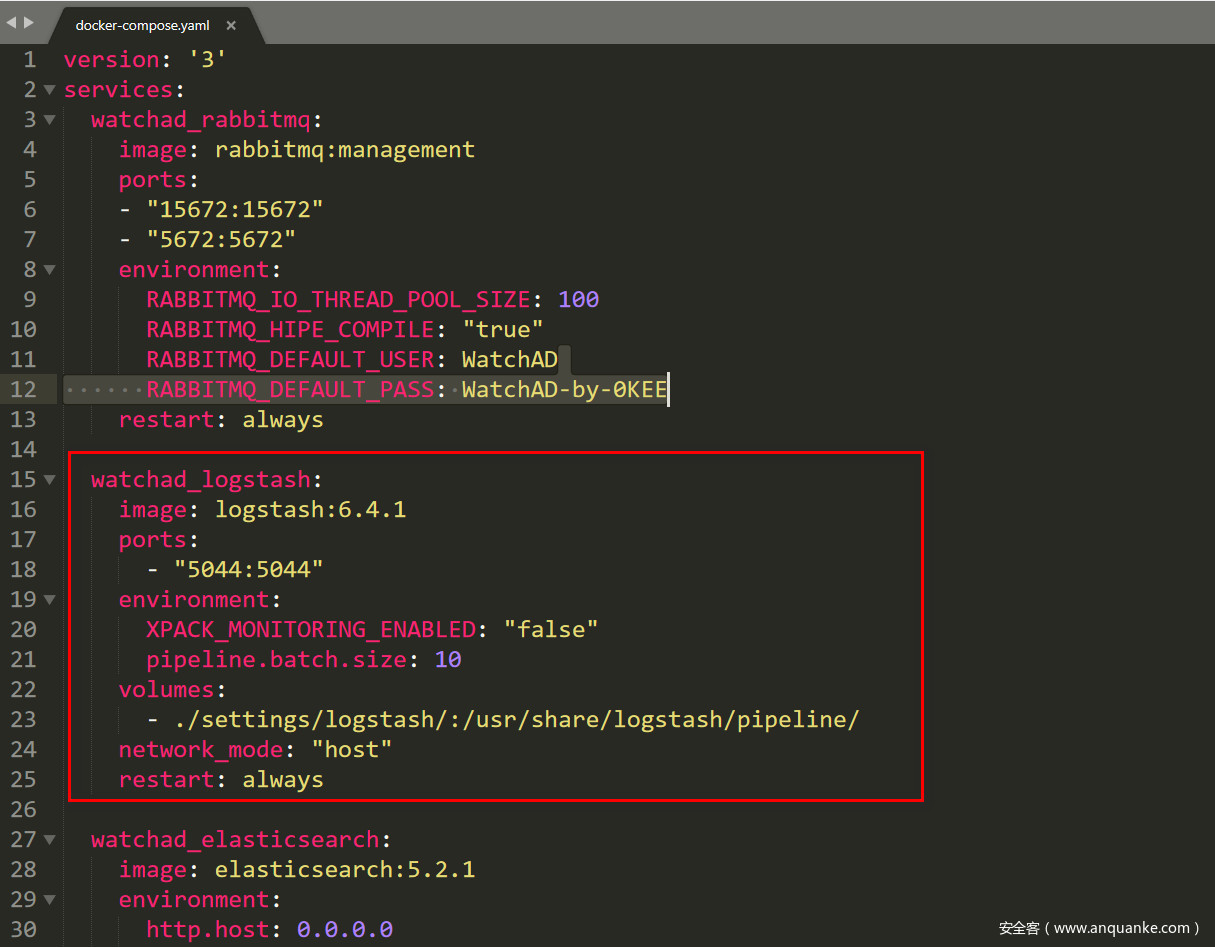Place cursor in the WatchAD-by-0KEE password value
1215x947 pixels.
tap(563, 390)
